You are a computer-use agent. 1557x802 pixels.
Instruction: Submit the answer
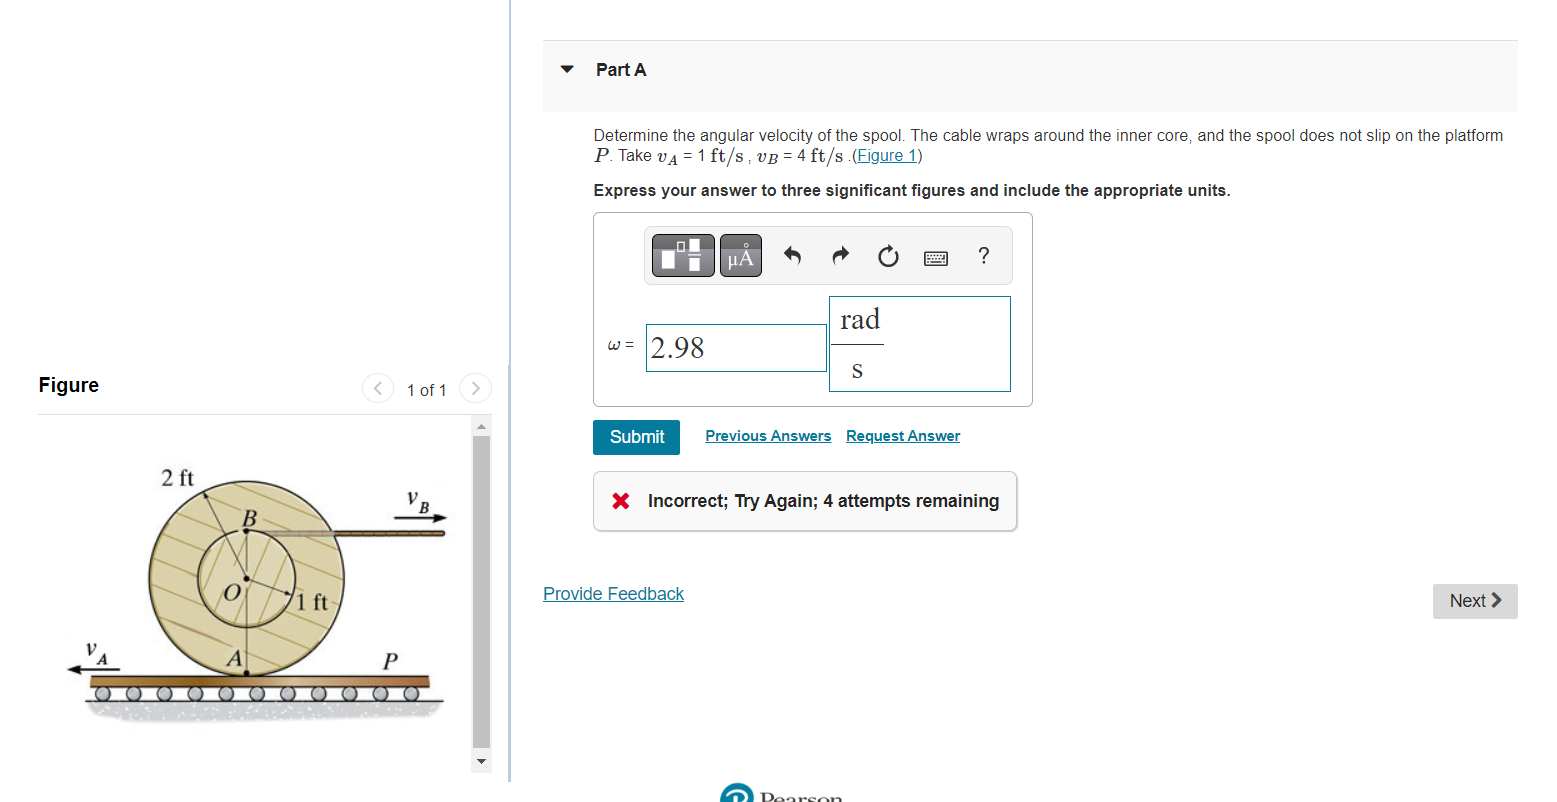tap(636, 437)
